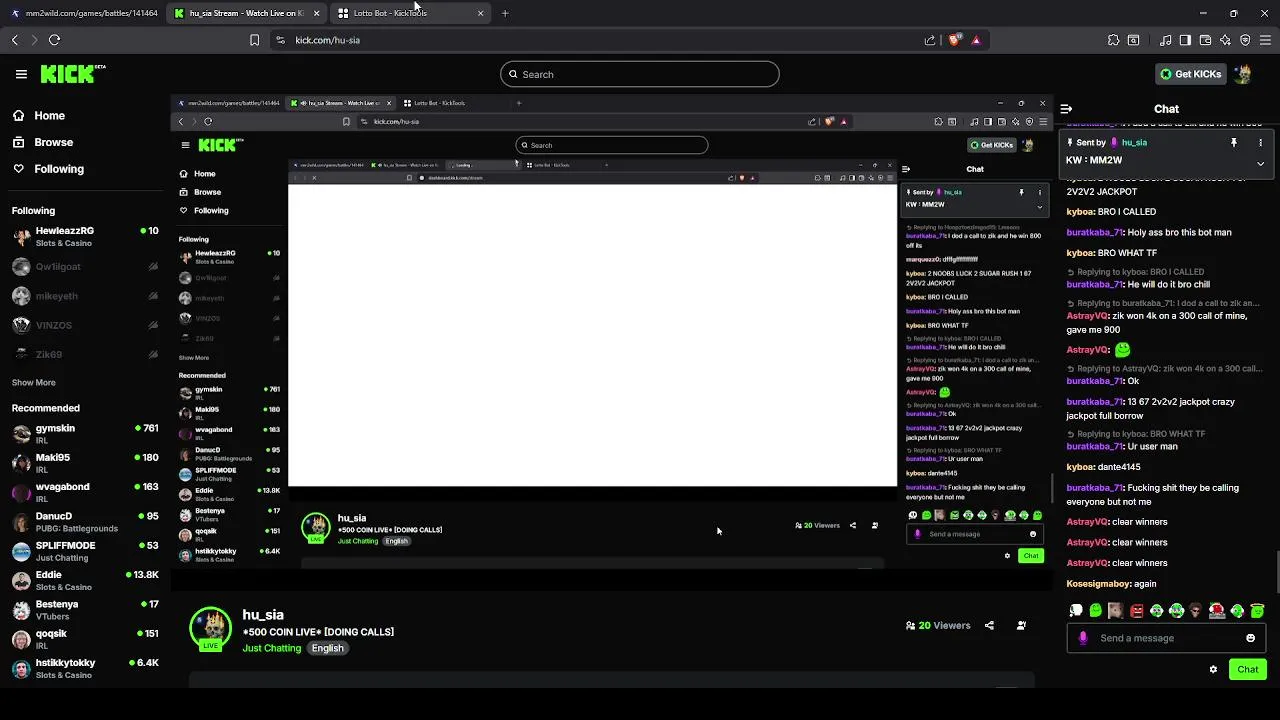This screenshot has width=1280, height=720.
Task: Open the Kick sidebar hamburger menu
Action: click(x=21, y=74)
